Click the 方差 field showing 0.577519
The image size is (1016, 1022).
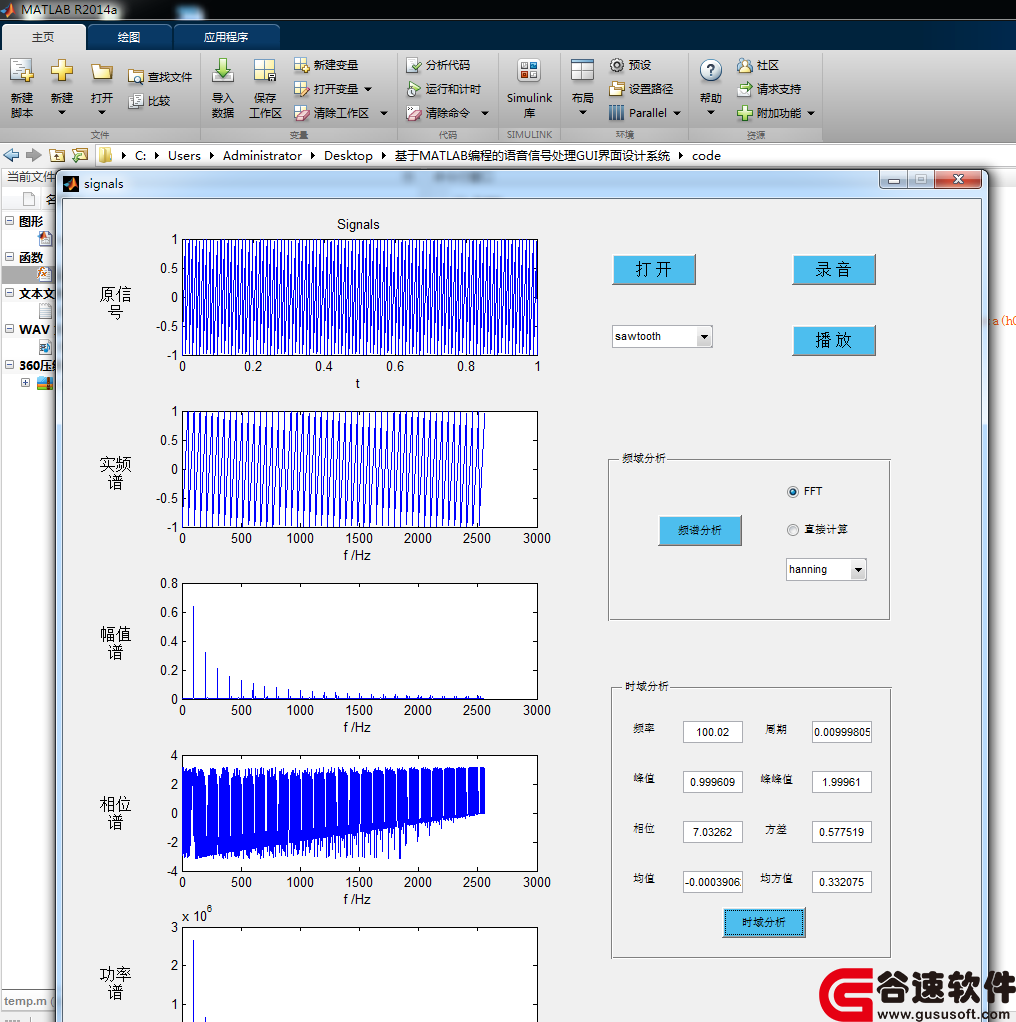841,832
